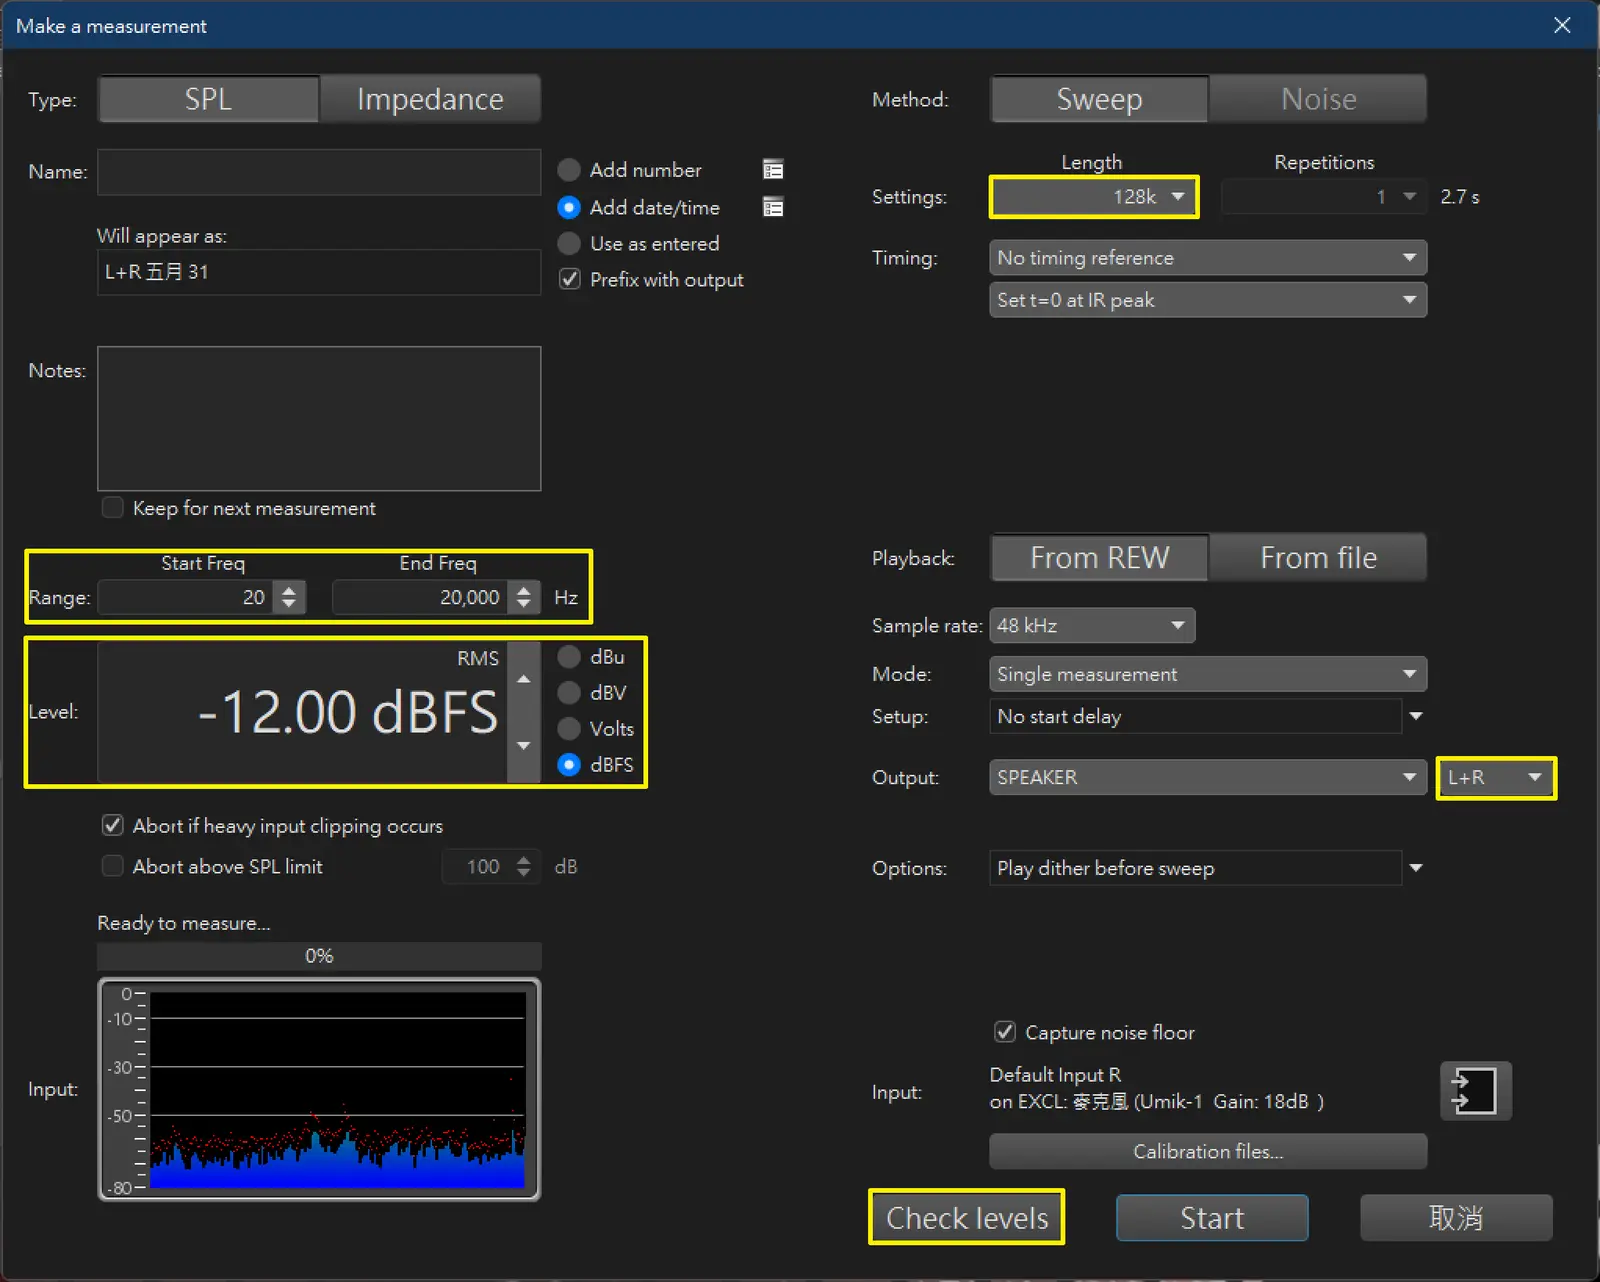Screen dimensions: 1600x1282
Task: Expand the No timing reference dropdown
Action: pos(1208,258)
